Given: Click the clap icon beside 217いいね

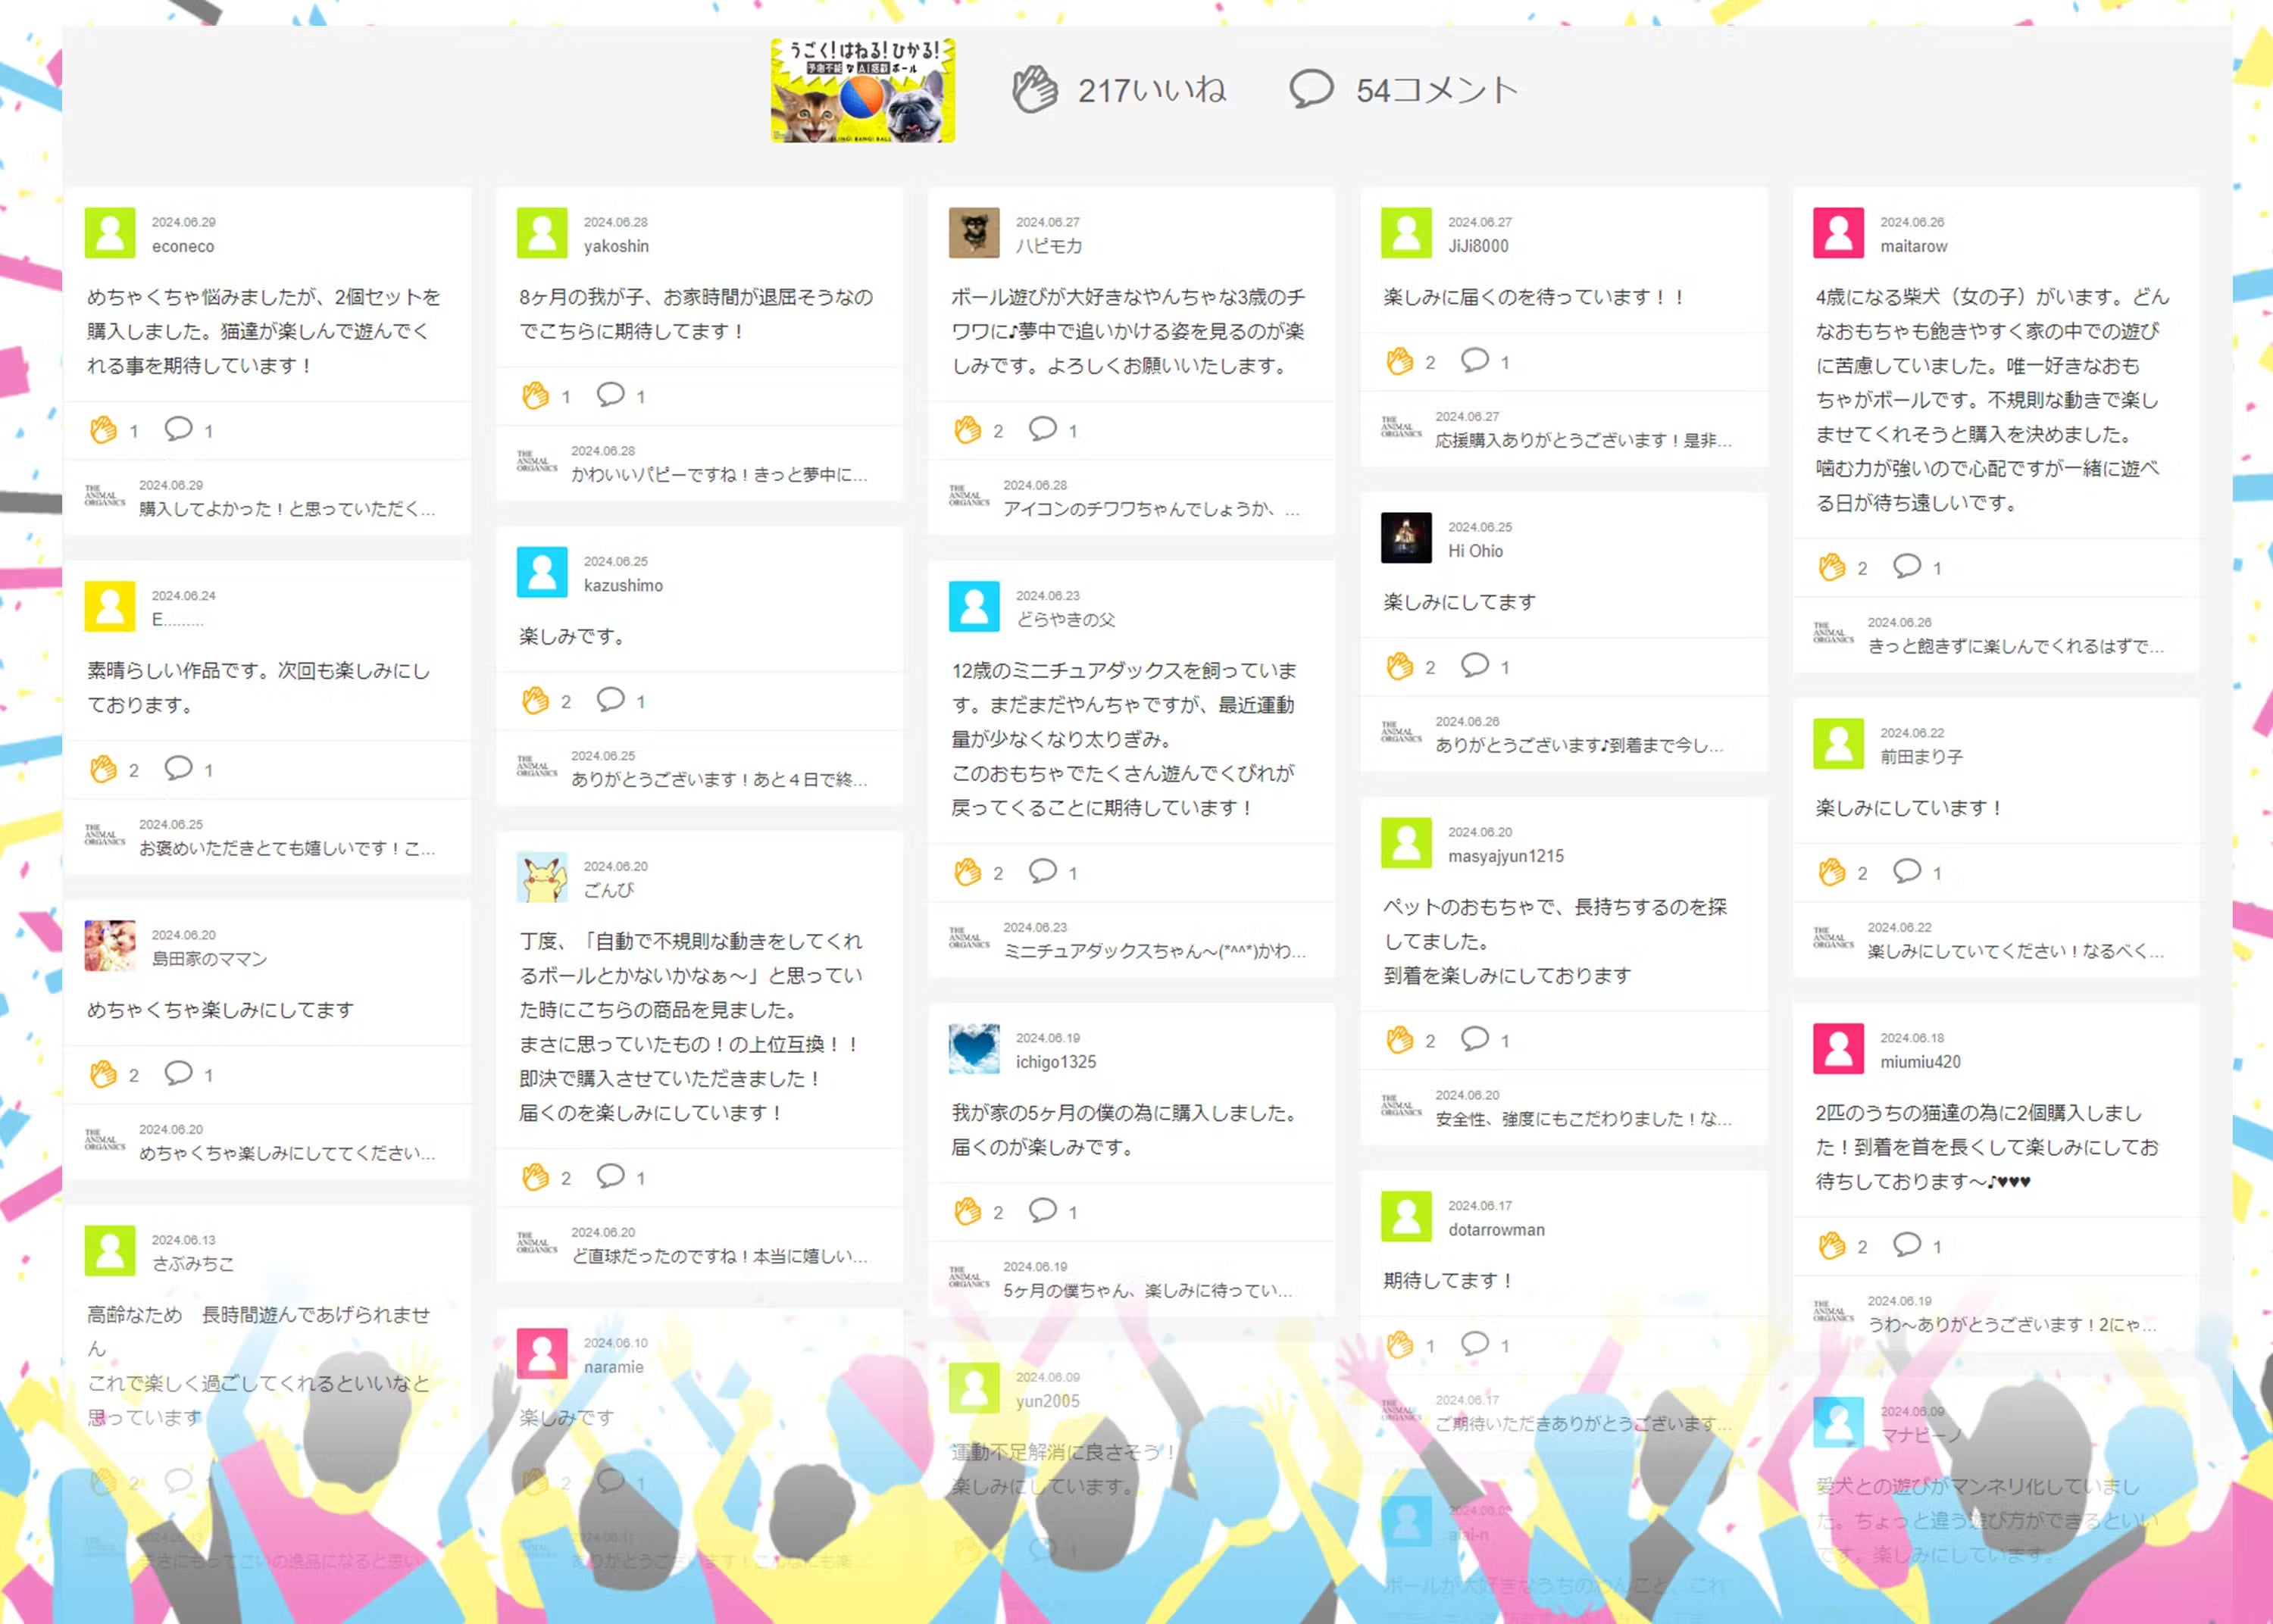Looking at the screenshot, I should [1034, 90].
